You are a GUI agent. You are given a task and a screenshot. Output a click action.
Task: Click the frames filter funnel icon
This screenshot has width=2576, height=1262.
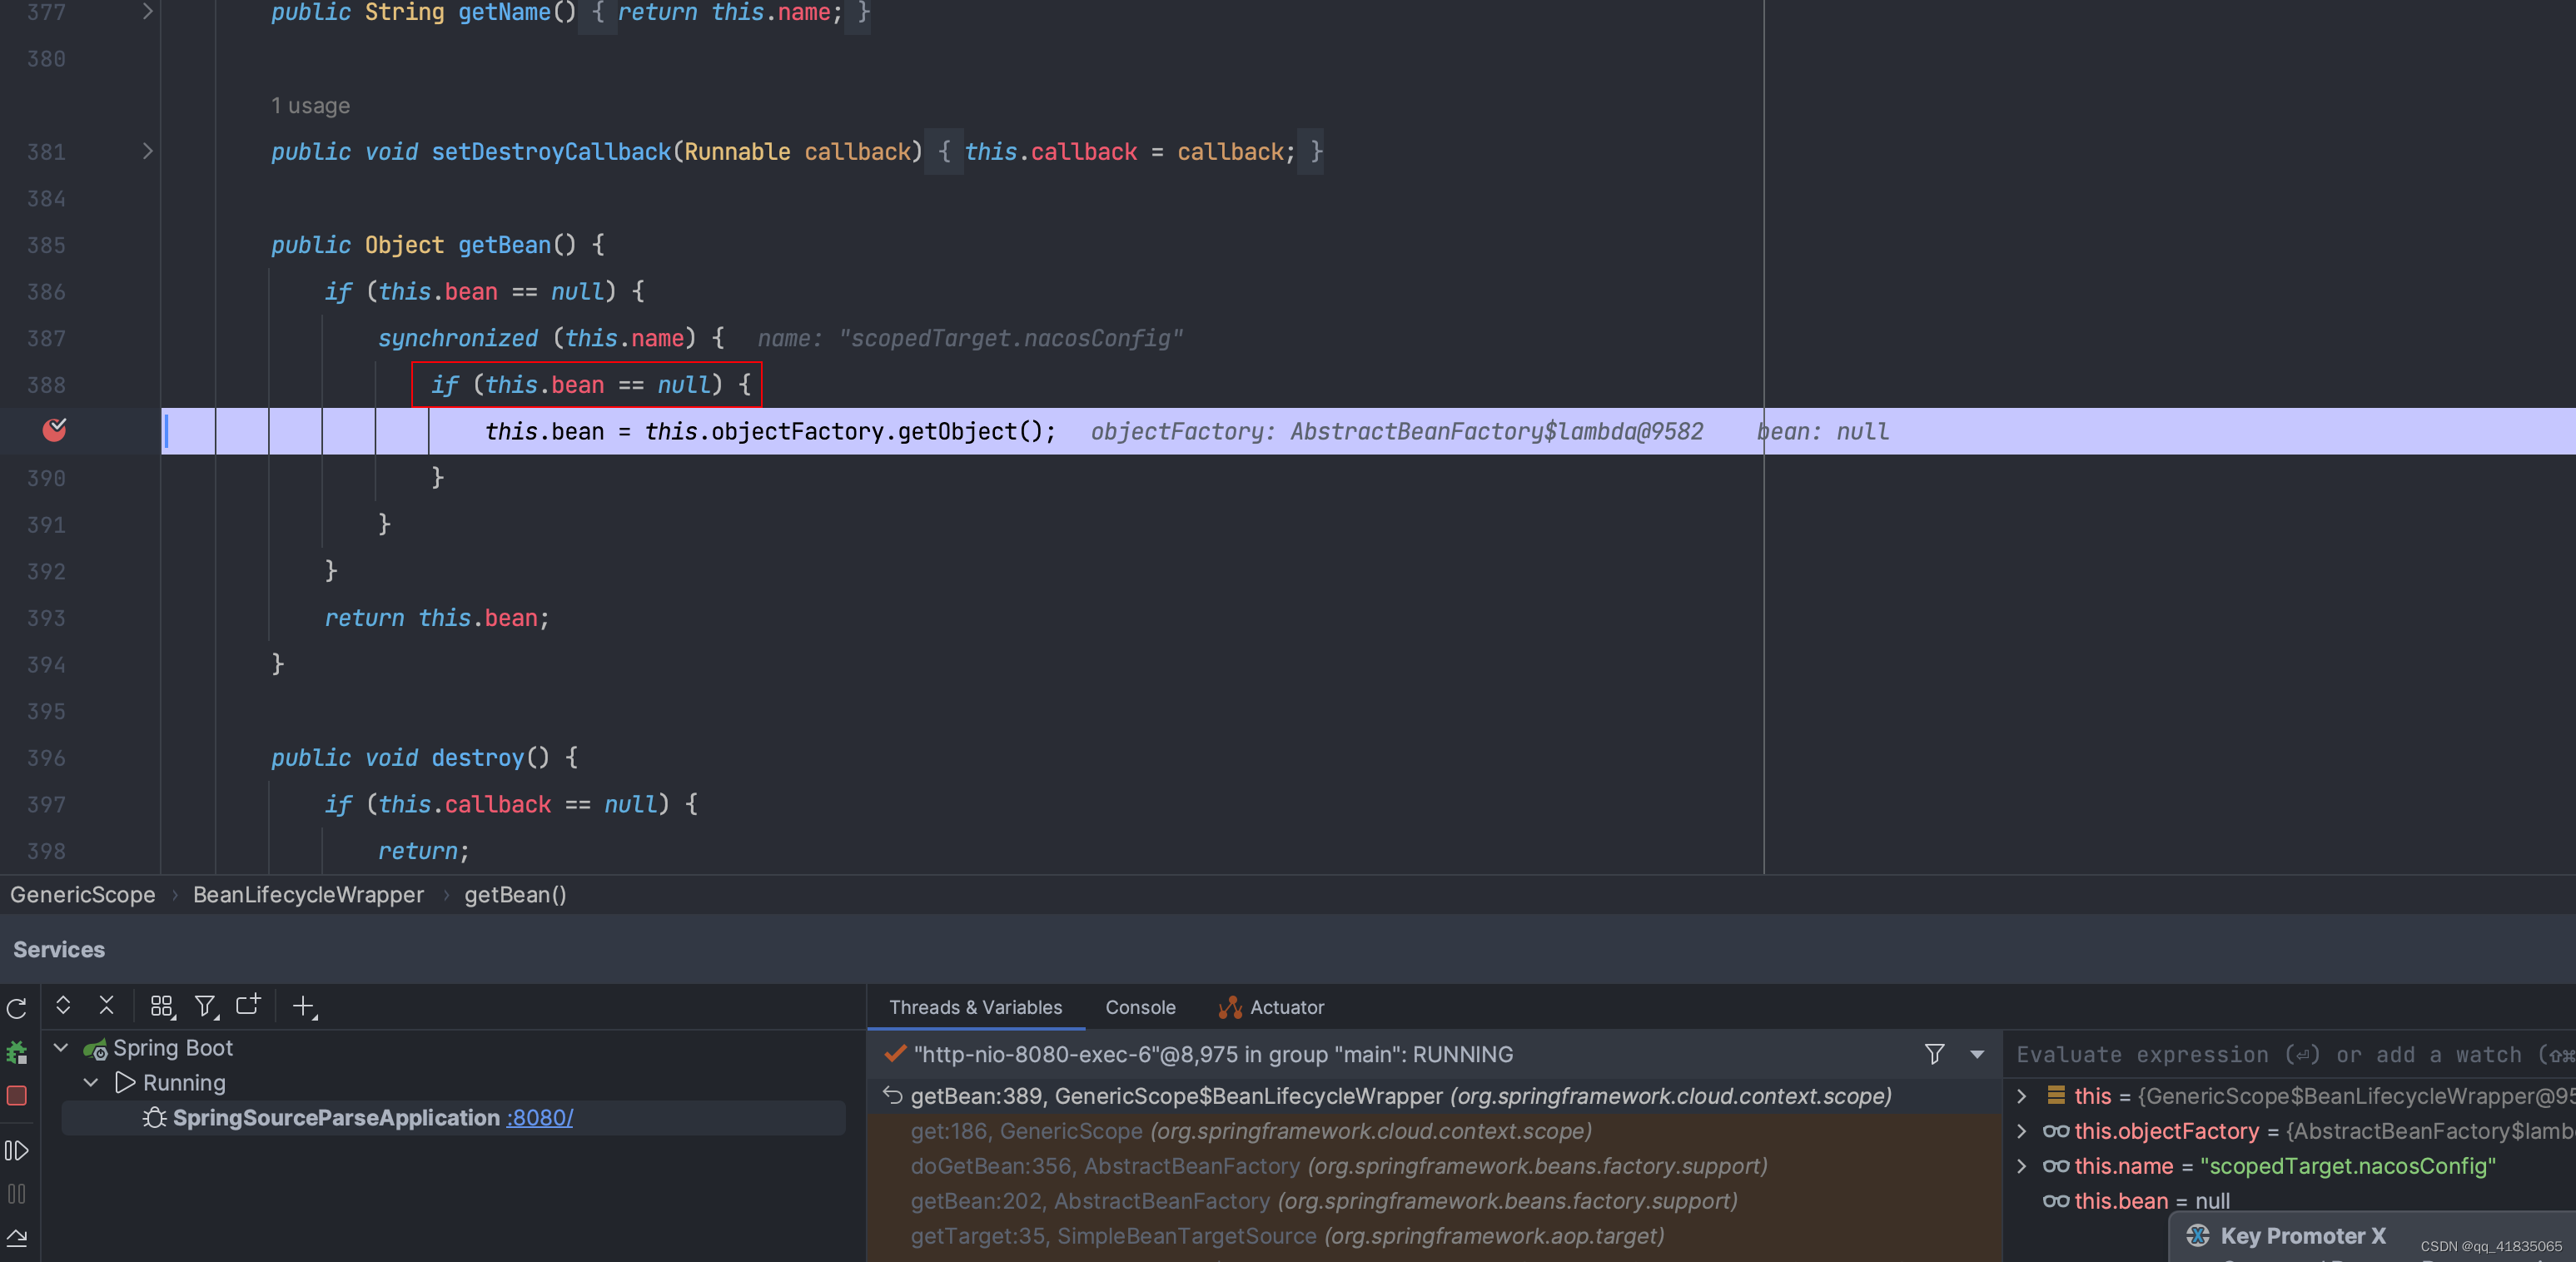click(1935, 1054)
